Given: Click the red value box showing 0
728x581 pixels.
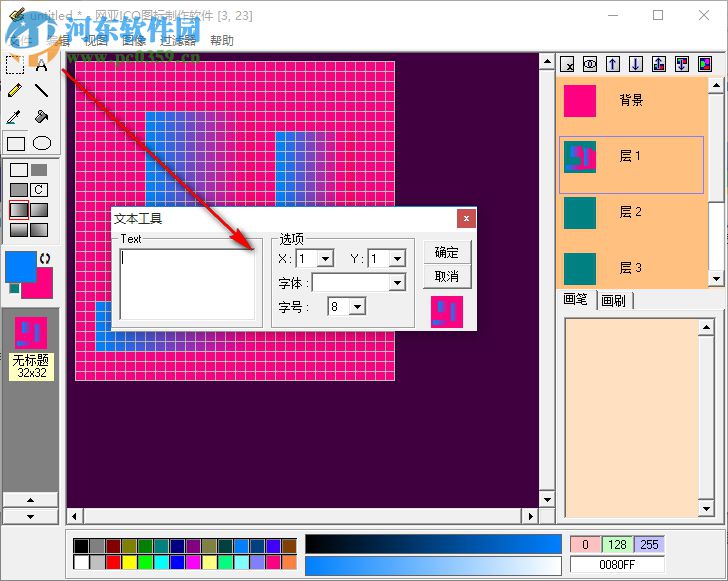Looking at the screenshot, I should coord(585,544).
